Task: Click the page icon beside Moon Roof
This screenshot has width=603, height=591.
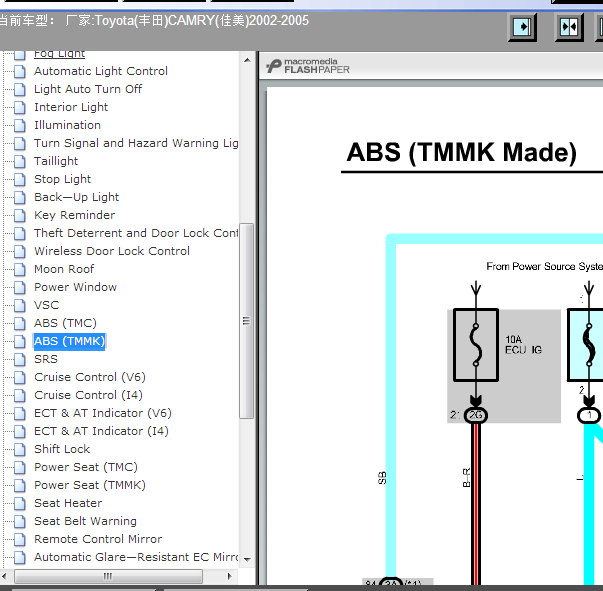Action: (20, 270)
